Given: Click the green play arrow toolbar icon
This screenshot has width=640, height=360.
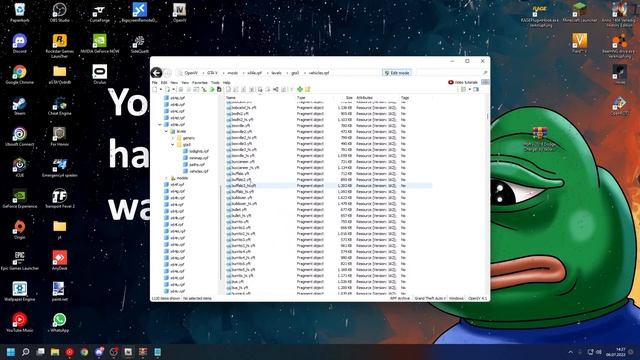Looking at the screenshot, I should pyautogui.click(x=212, y=89).
